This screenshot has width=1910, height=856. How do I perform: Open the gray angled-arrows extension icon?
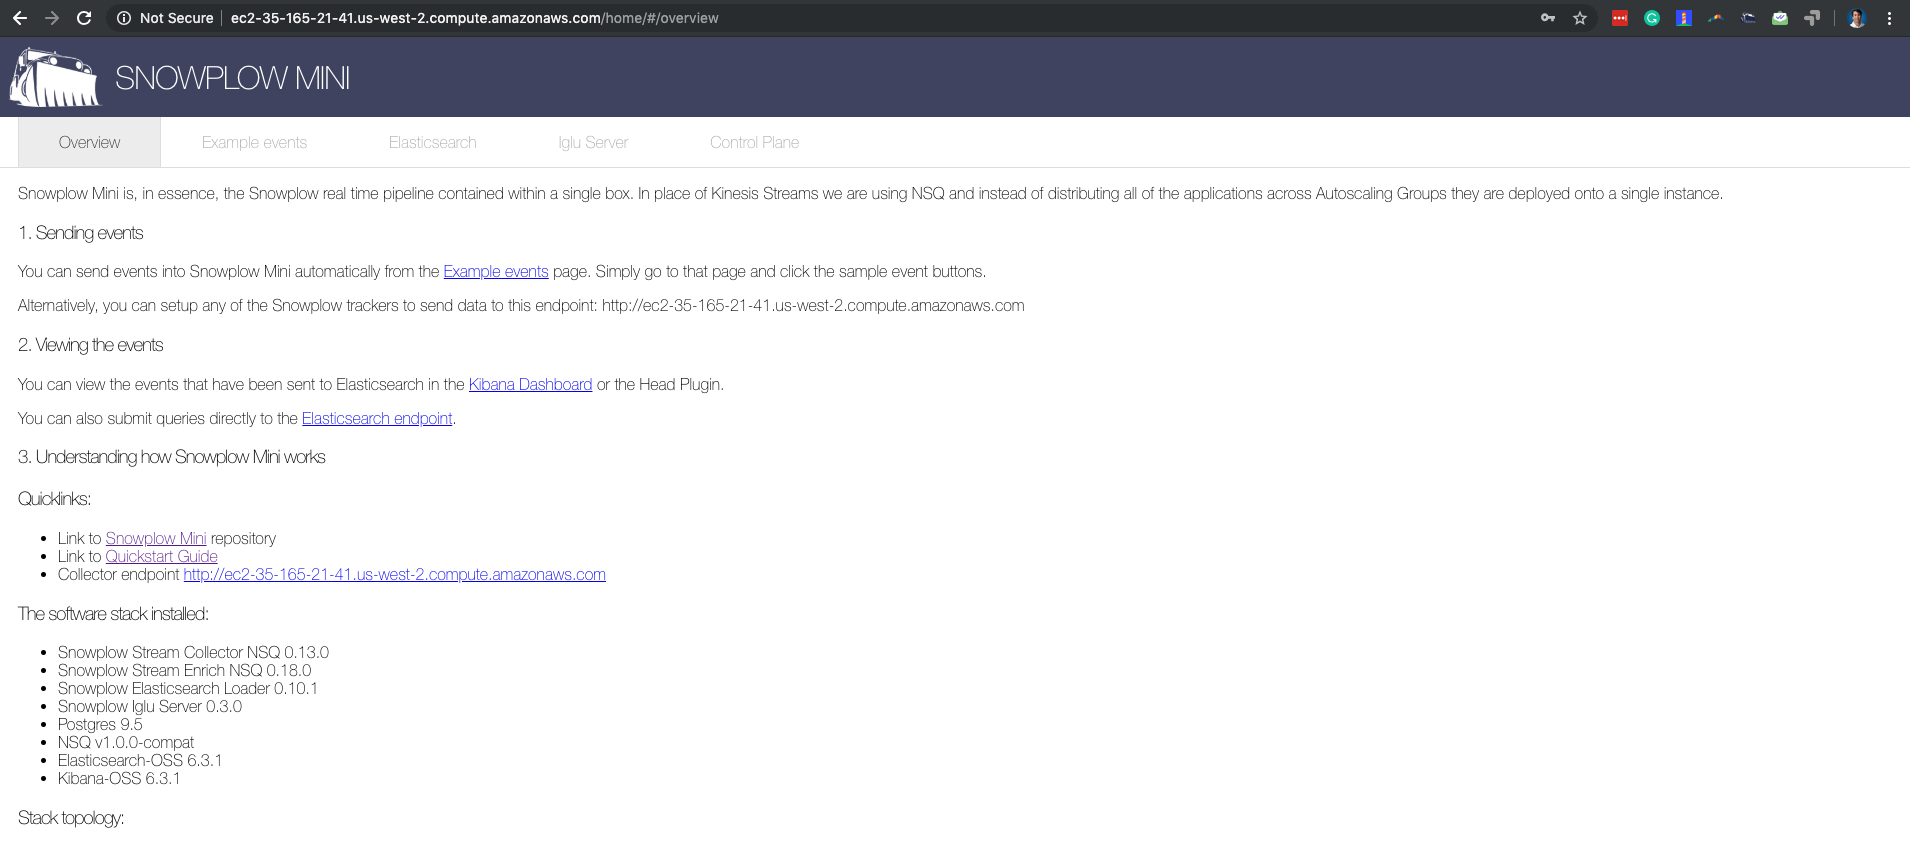pos(1812,18)
